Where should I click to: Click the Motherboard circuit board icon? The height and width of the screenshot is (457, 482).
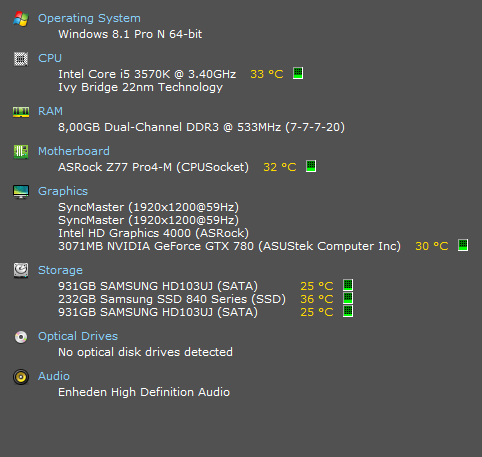[x=21, y=152]
